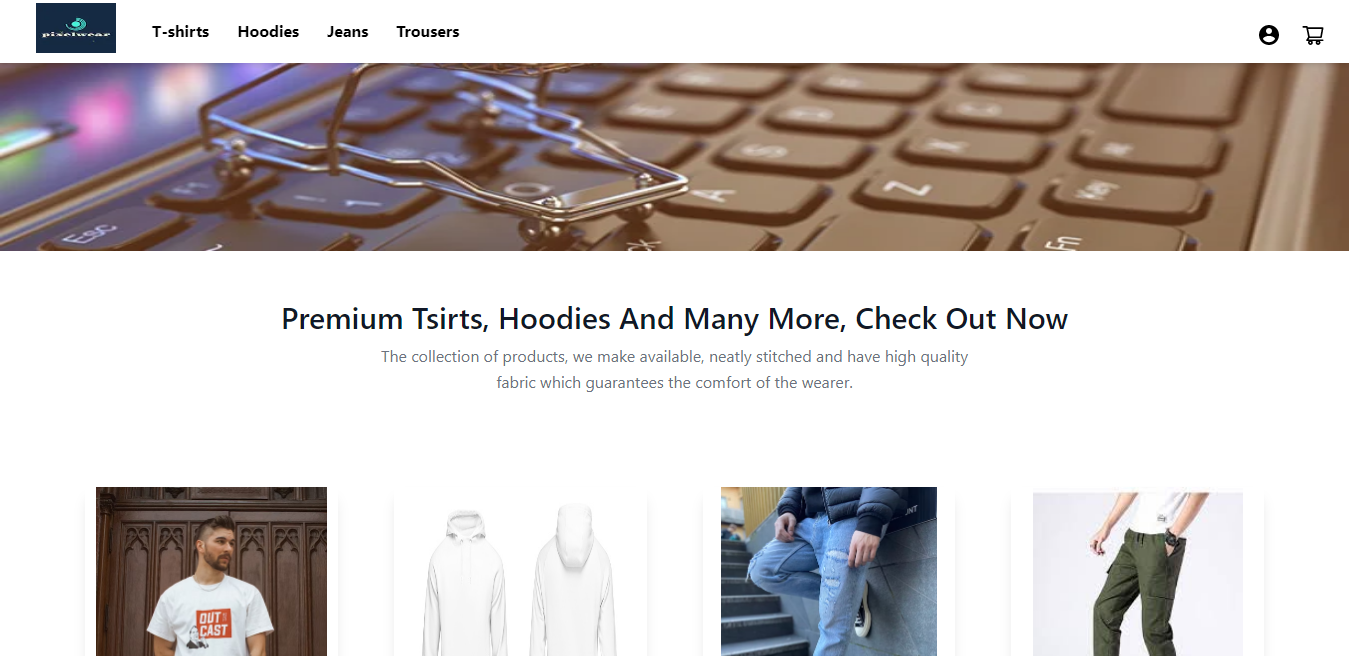Click the text line mentioning fabric comfort

click(x=674, y=383)
